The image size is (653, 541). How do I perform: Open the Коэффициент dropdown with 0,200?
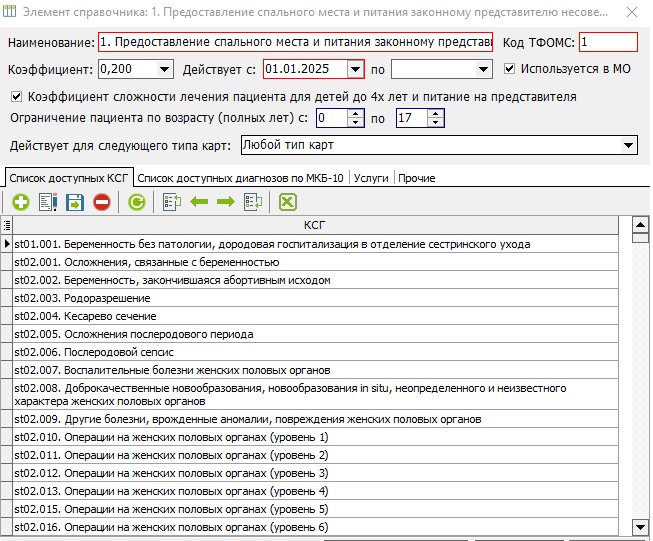point(164,69)
